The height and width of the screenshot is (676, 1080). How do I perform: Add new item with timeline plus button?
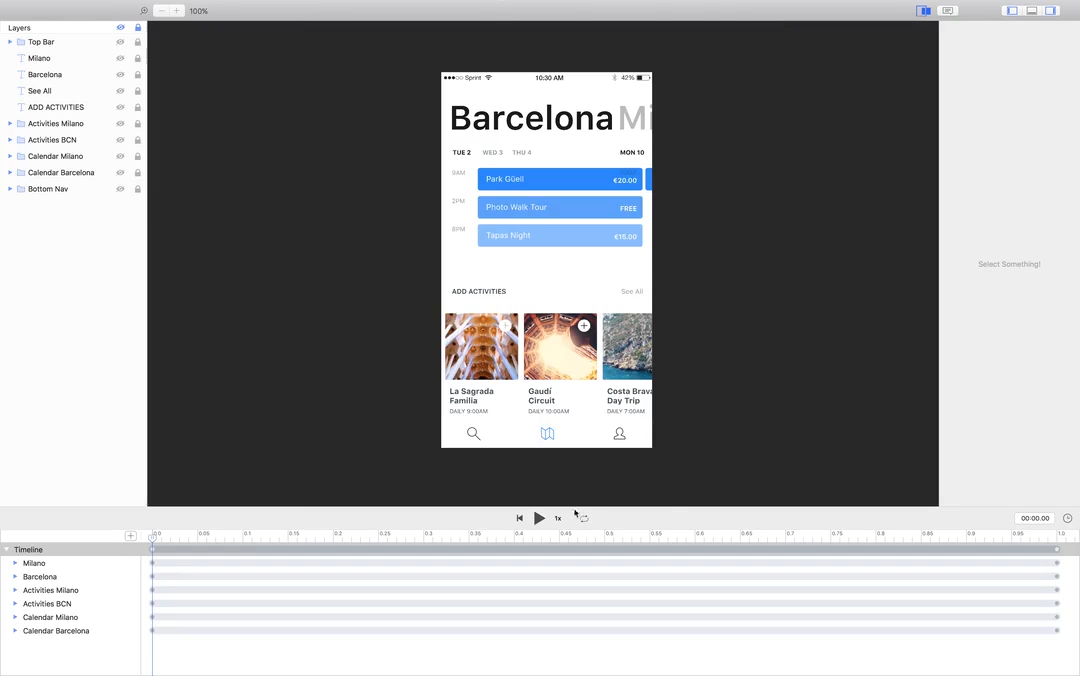[x=130, y=536]
